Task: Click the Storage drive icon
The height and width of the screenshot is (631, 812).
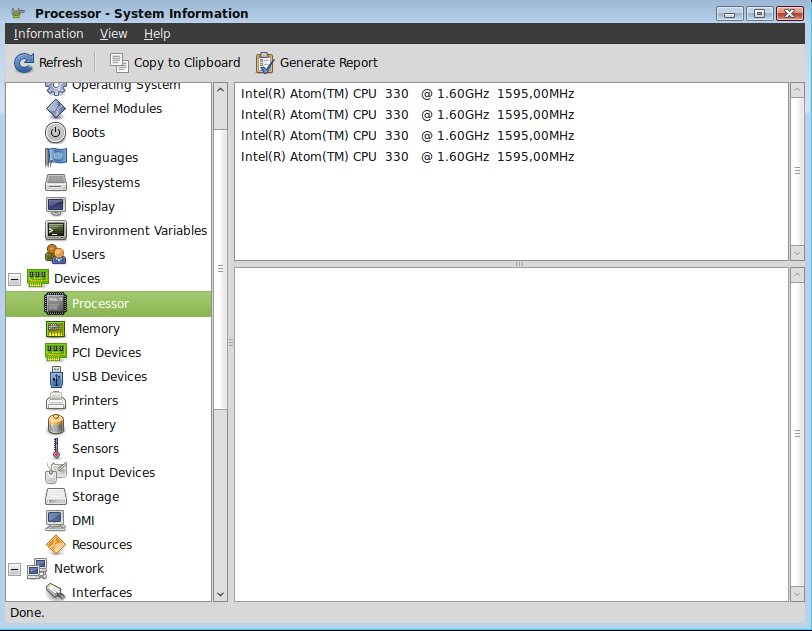Action: pyautogui.click(x=55, y=496)
